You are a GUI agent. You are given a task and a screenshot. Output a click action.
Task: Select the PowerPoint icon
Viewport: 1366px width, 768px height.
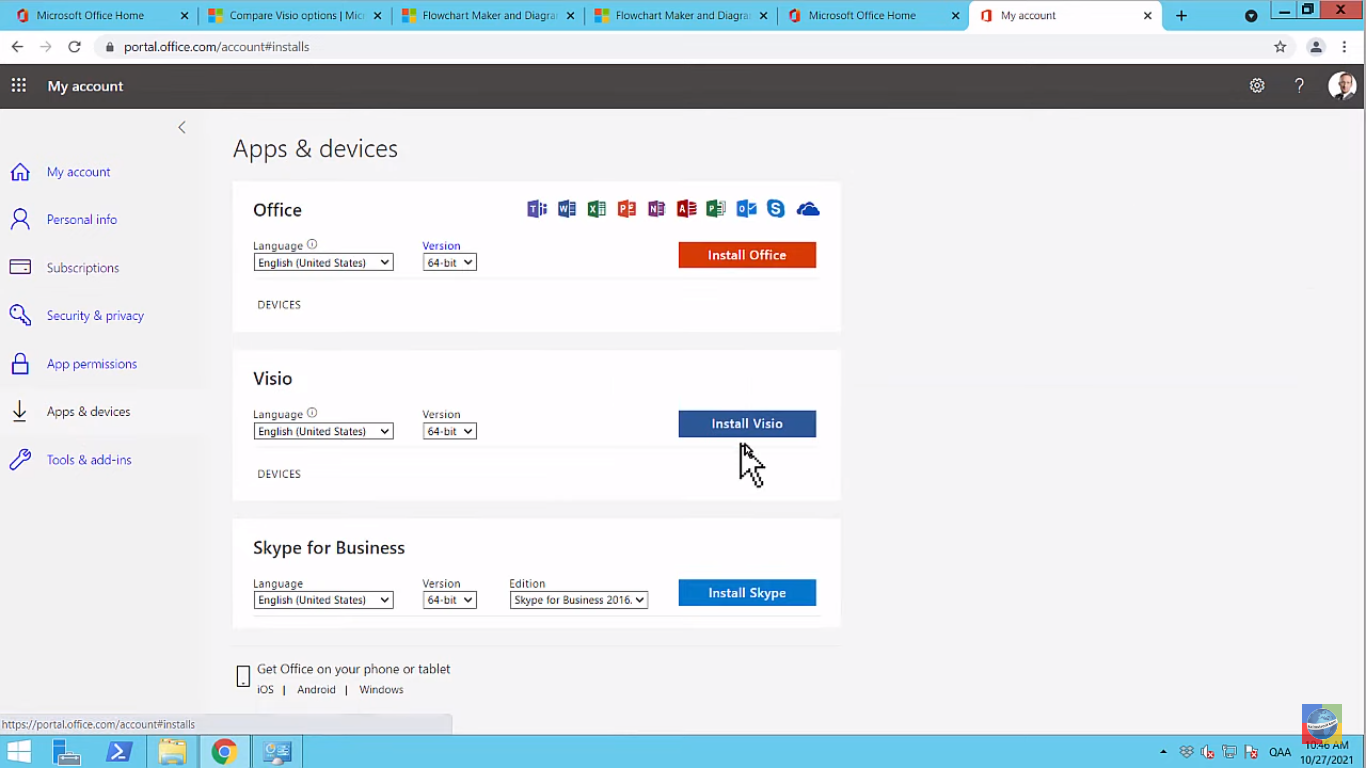tap(627, 208)
